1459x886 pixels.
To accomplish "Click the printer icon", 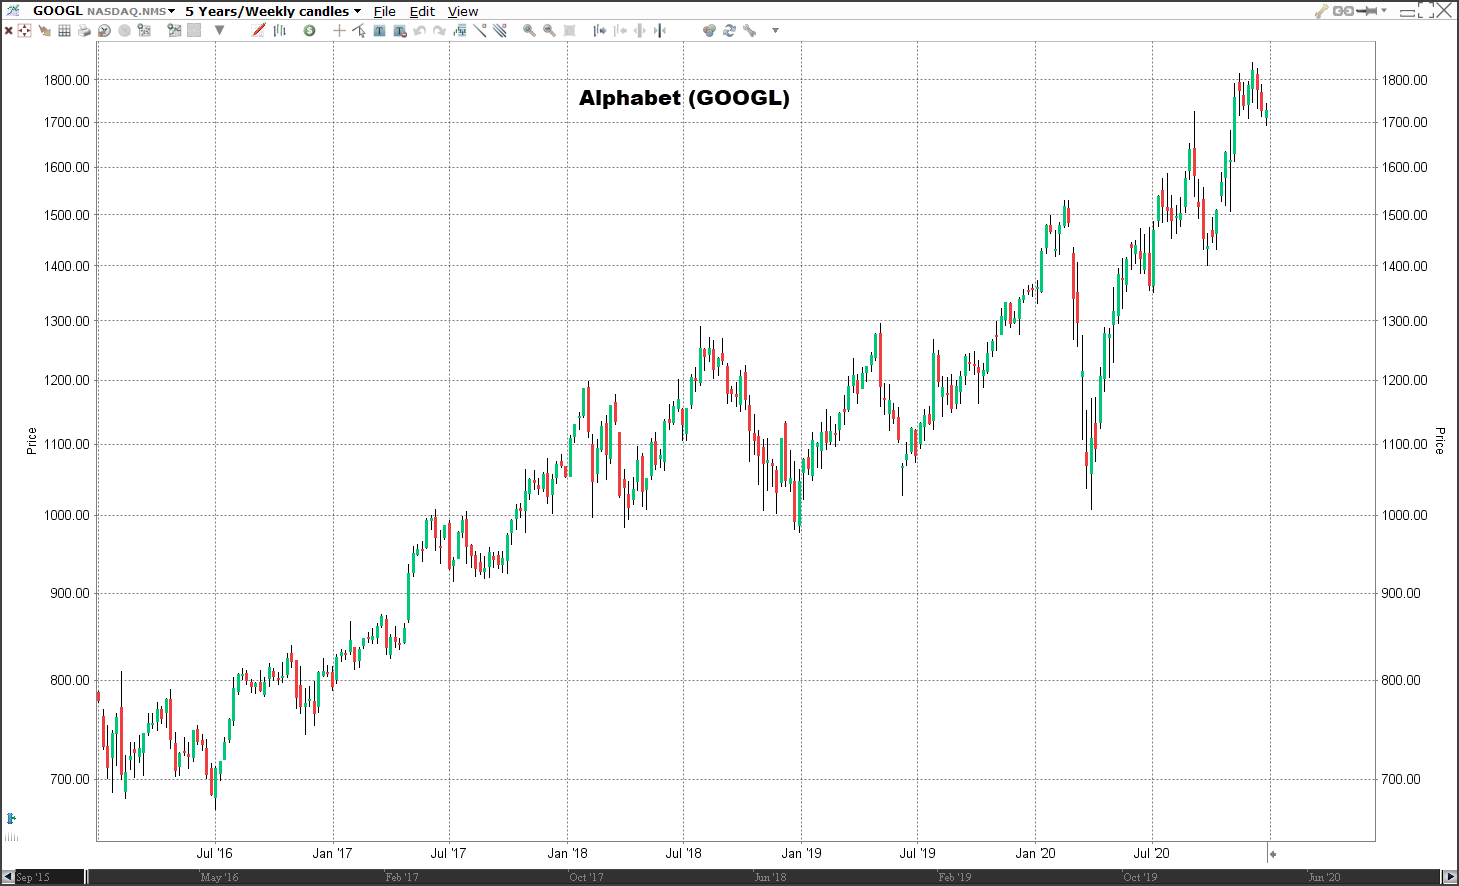I will [84, 31].
